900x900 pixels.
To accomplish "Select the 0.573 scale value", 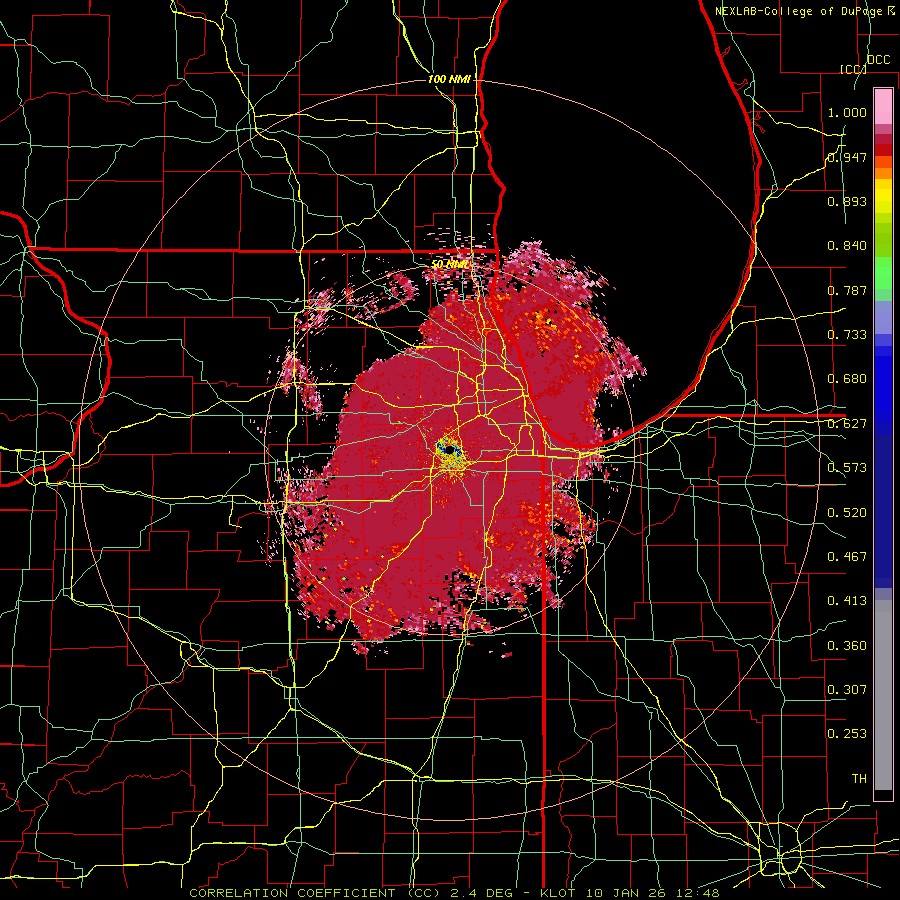I will pos(847,468).
